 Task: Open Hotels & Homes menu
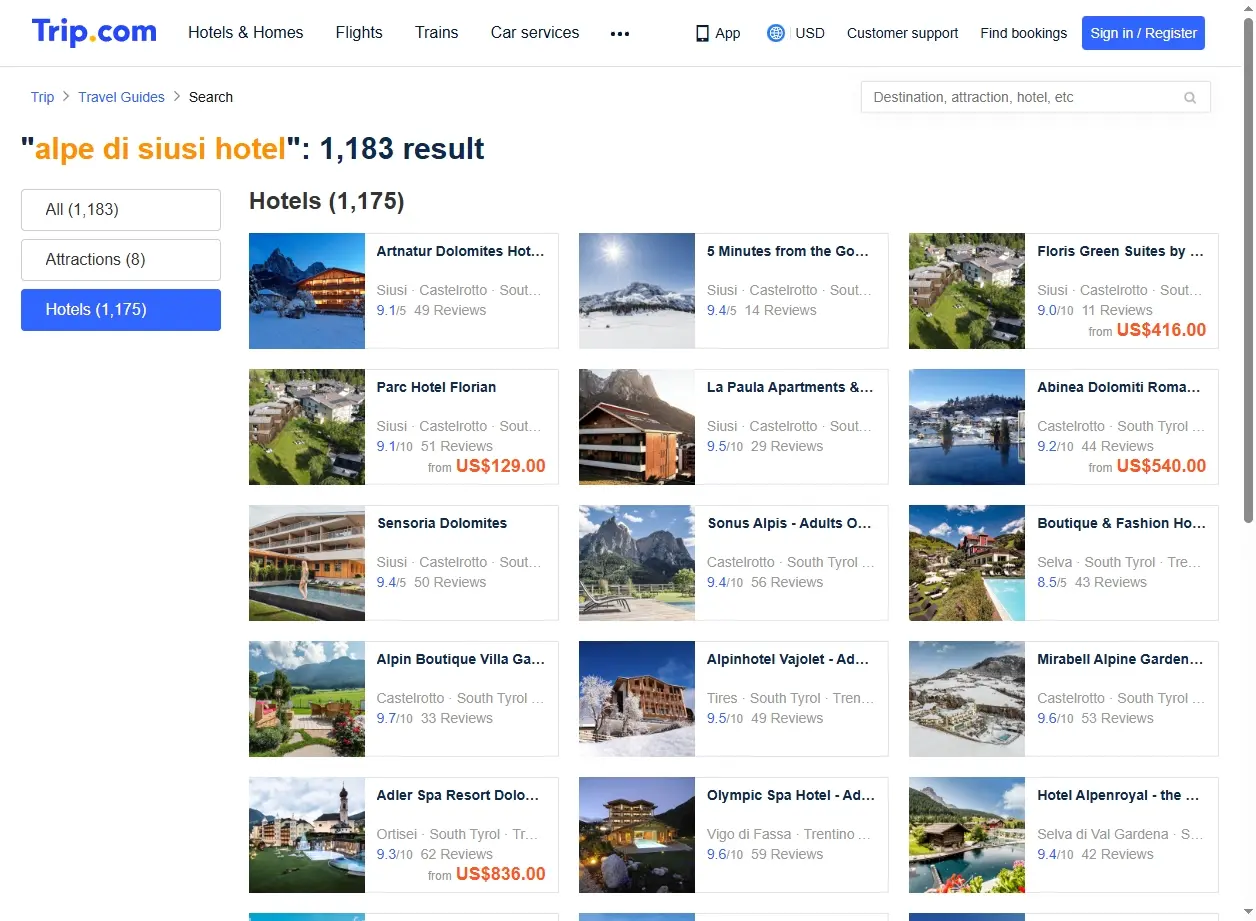click(246, 33)
